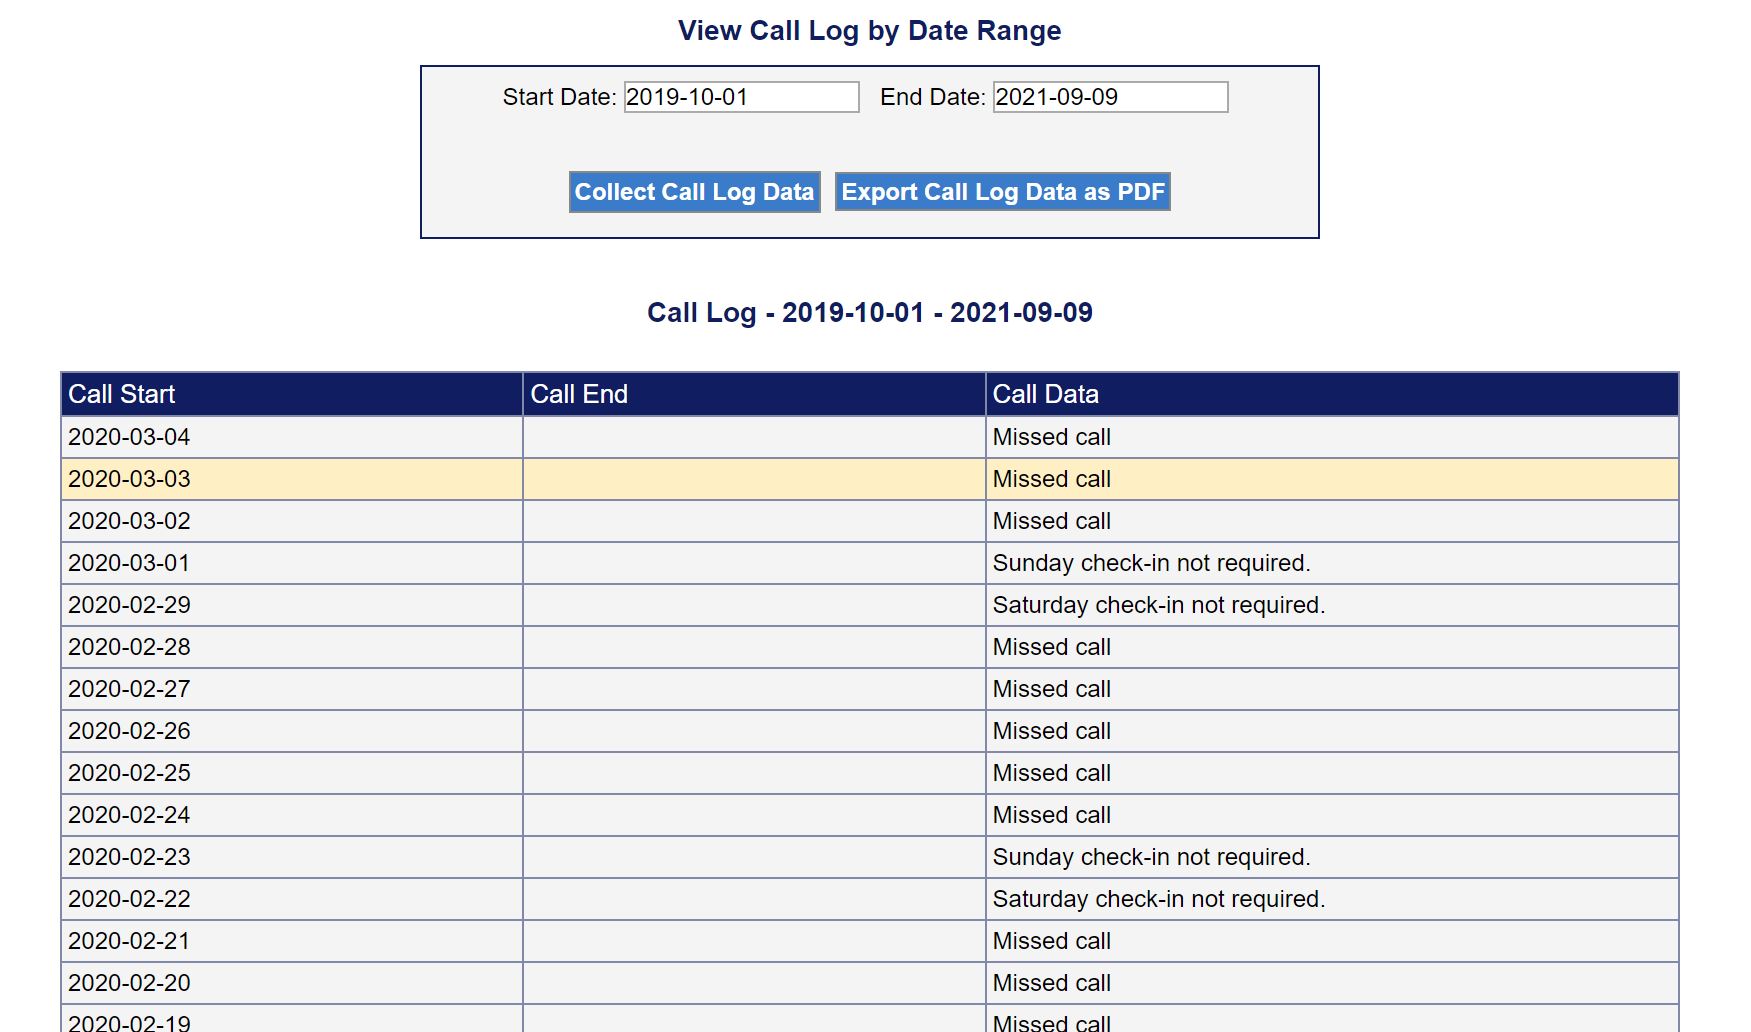Select the 2020-02-22 date cell
This screenshot has height=1032, width=1751.
[x=129, y=899]
